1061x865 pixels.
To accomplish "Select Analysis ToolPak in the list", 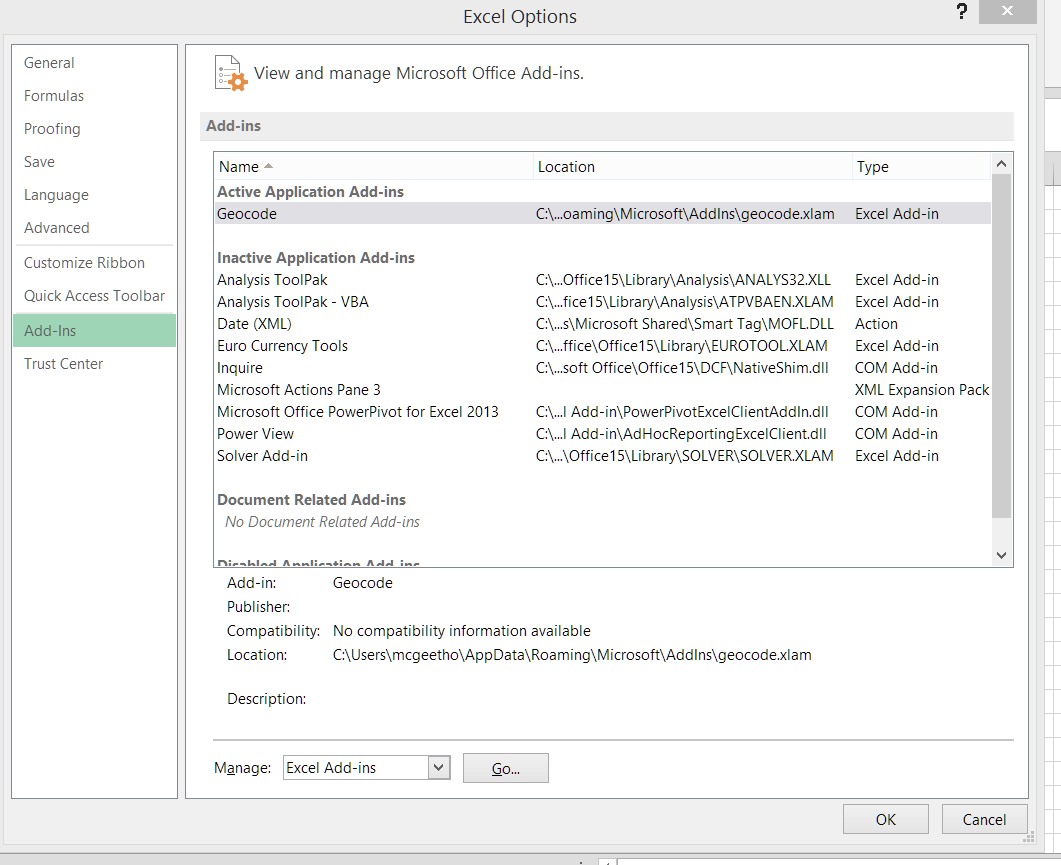I will [272, 280].
